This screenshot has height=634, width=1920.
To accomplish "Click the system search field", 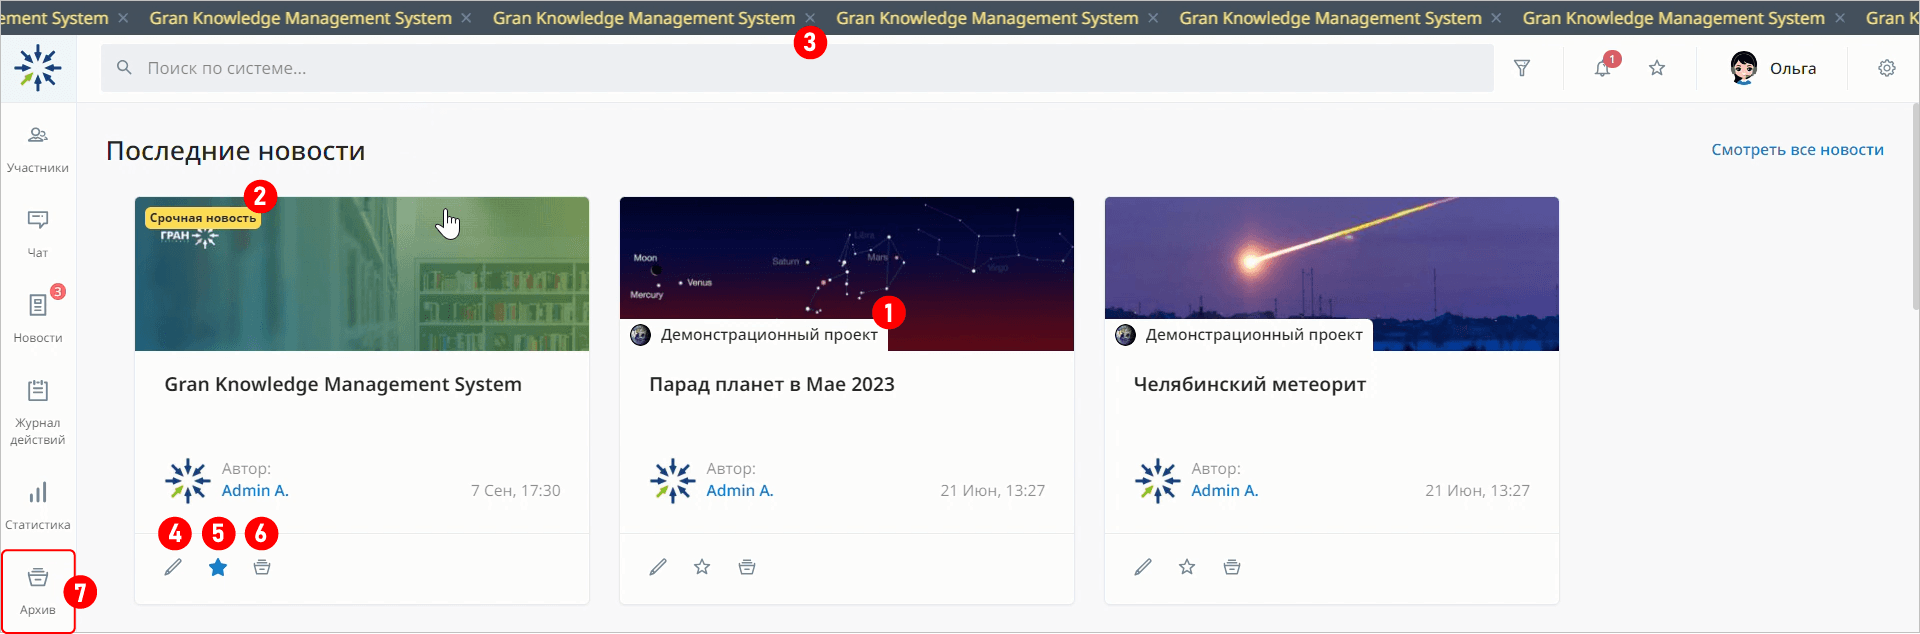I will pos(797,68).
